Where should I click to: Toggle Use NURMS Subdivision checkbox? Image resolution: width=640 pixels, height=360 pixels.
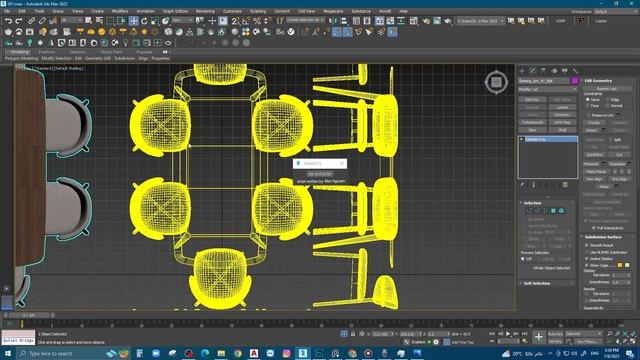(587, 252)
